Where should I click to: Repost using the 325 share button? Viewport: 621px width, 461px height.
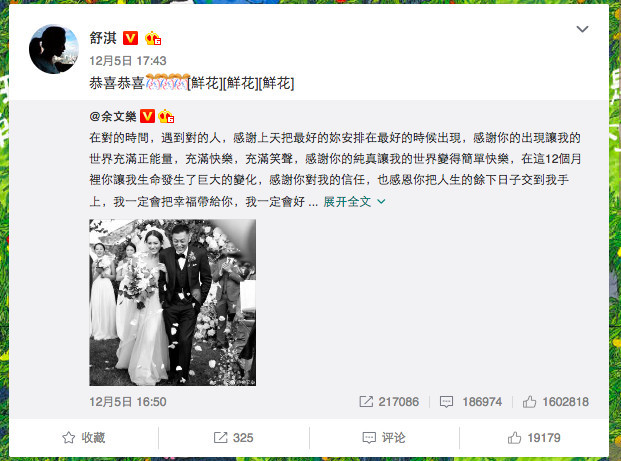[x=233, y=438]
